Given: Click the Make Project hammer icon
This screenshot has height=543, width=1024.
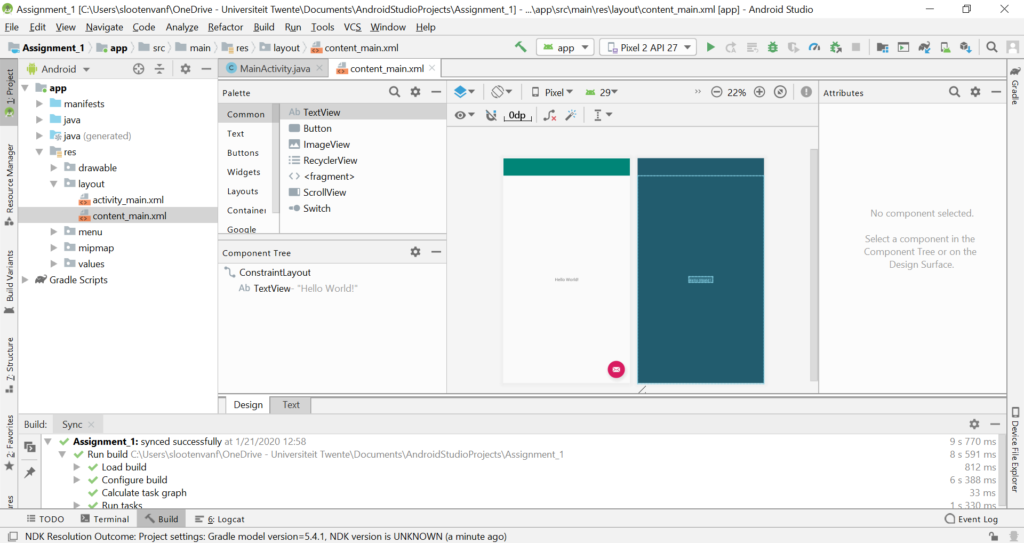Looking at the screenshot, I should [x=520, y=47].
